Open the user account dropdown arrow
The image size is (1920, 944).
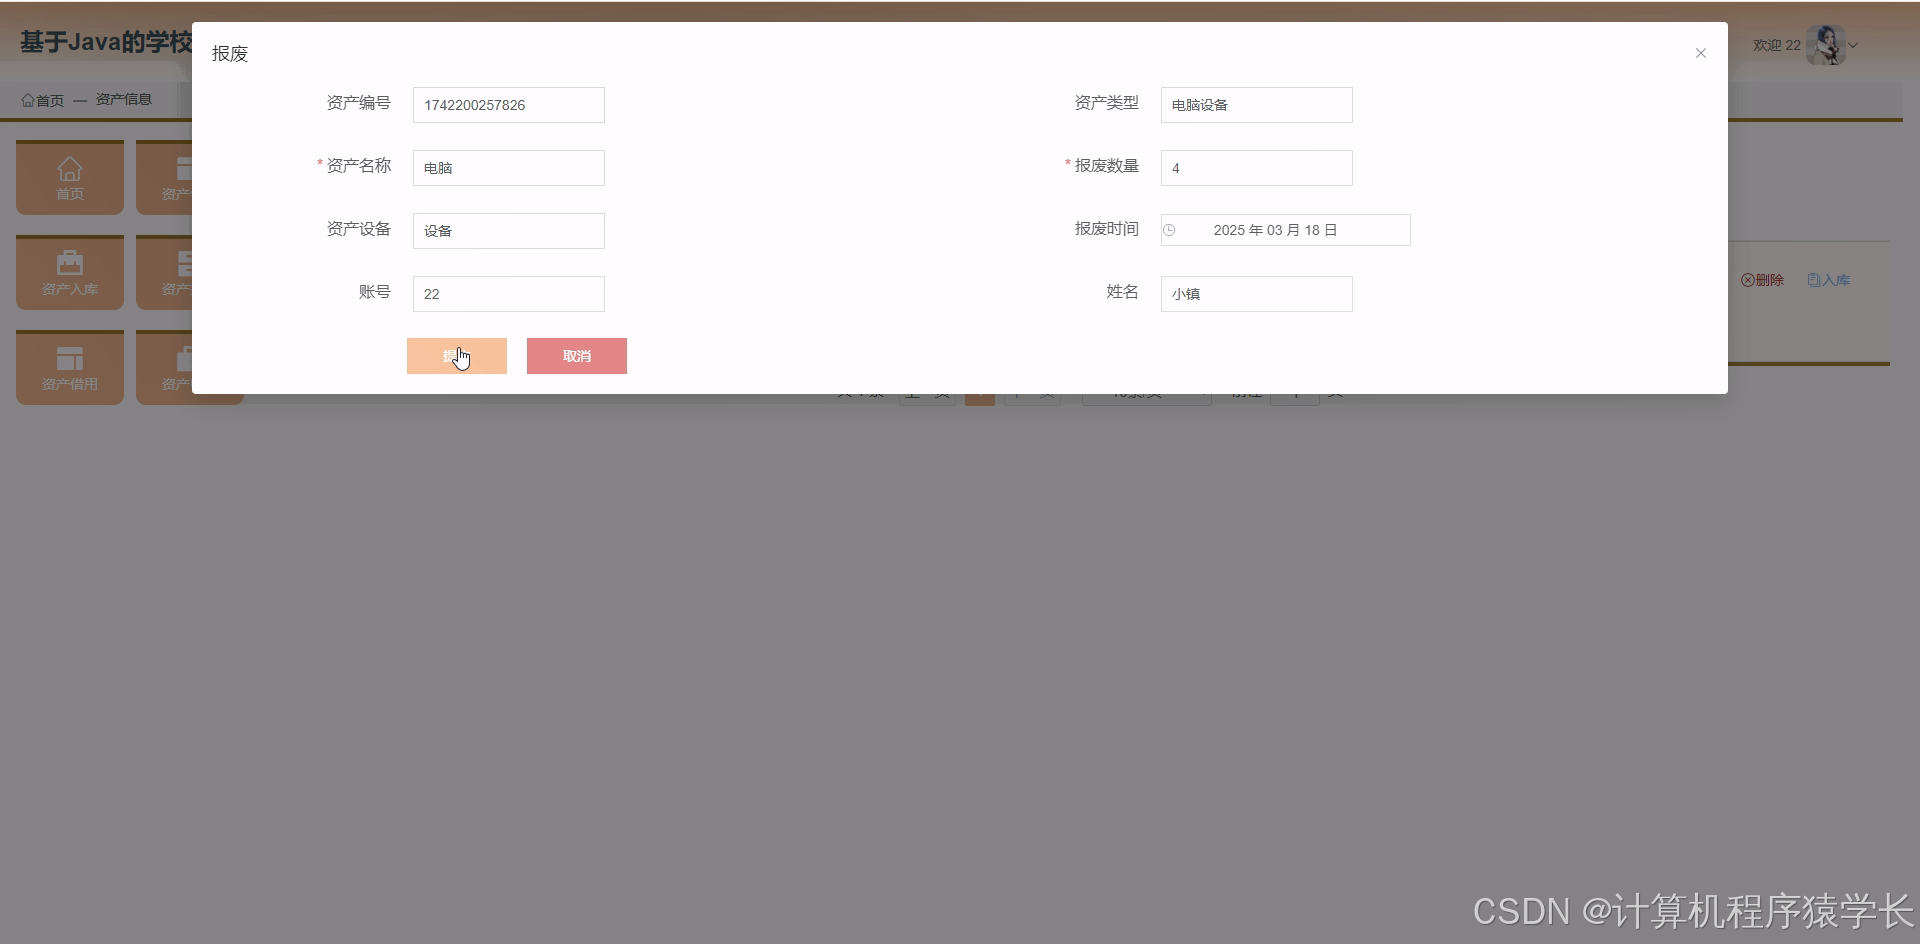click(x=1855, y=45)
